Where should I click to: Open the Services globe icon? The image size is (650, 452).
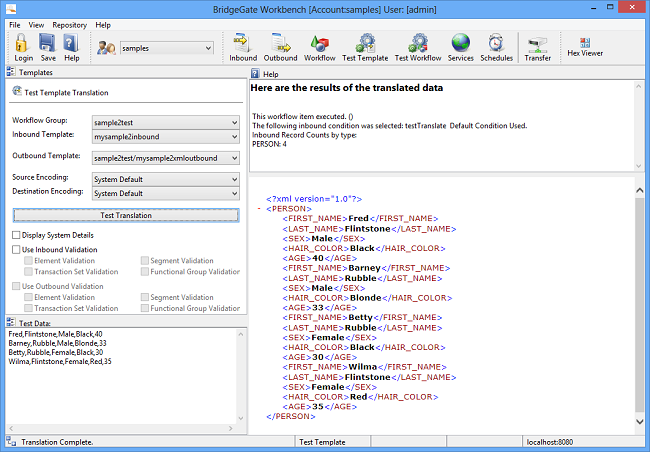click(461, 43)
